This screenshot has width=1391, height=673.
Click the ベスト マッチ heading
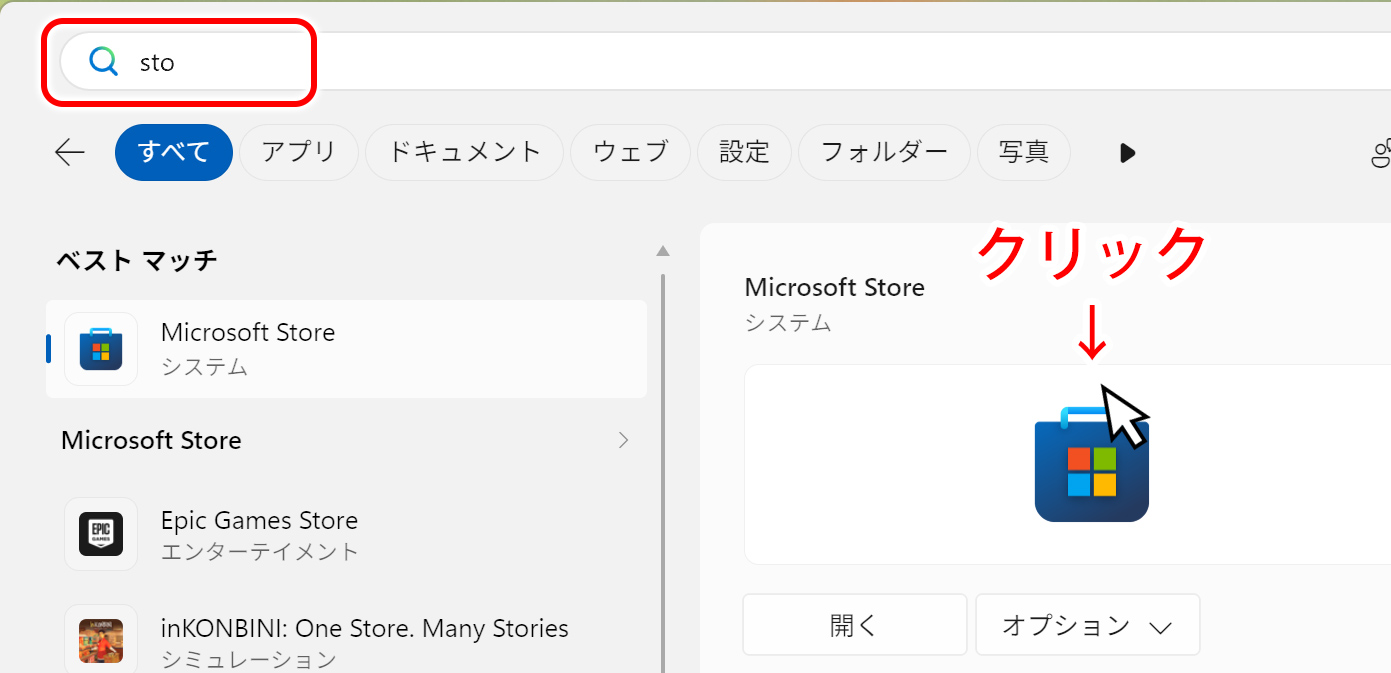[137, 260]
